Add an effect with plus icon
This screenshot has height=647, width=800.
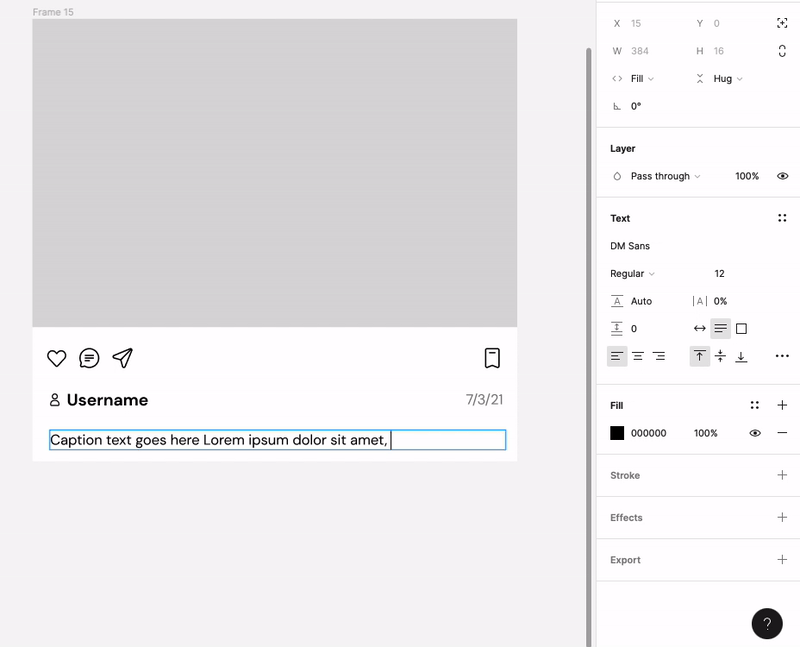coord(782,517)
